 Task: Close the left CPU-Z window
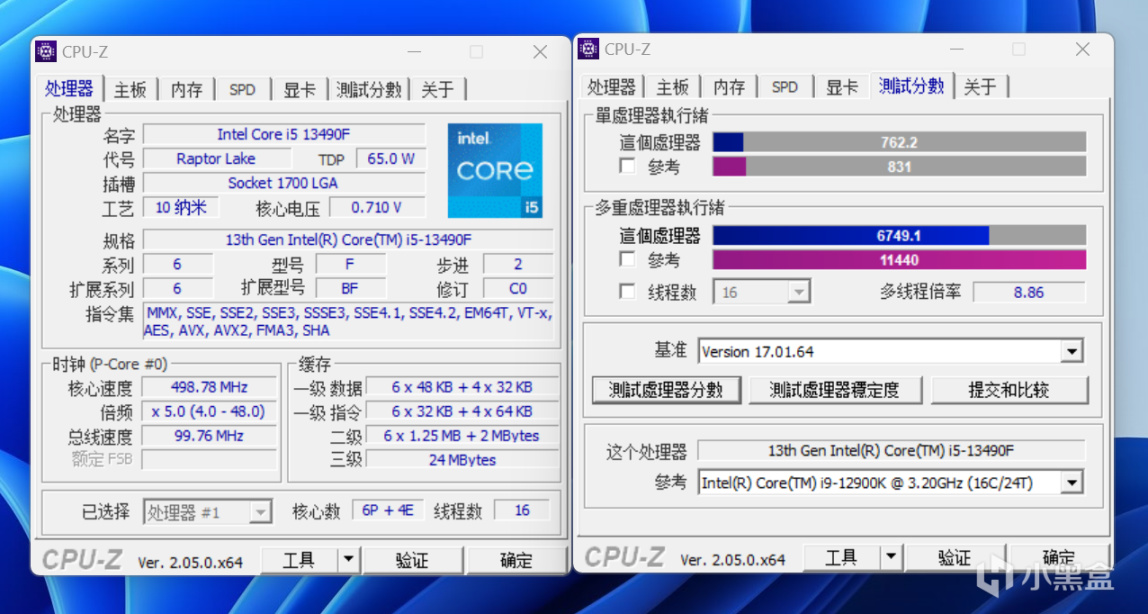click(540, 52)
